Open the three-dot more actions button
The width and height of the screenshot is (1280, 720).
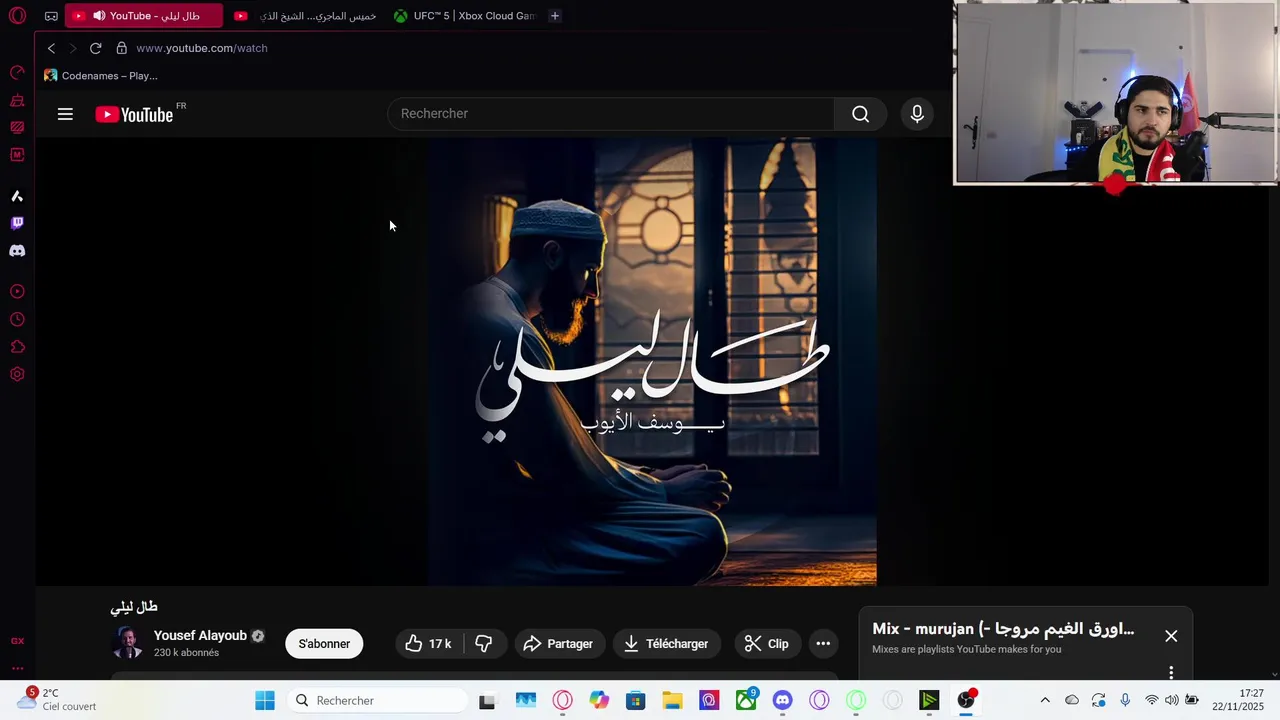(823, 644)
